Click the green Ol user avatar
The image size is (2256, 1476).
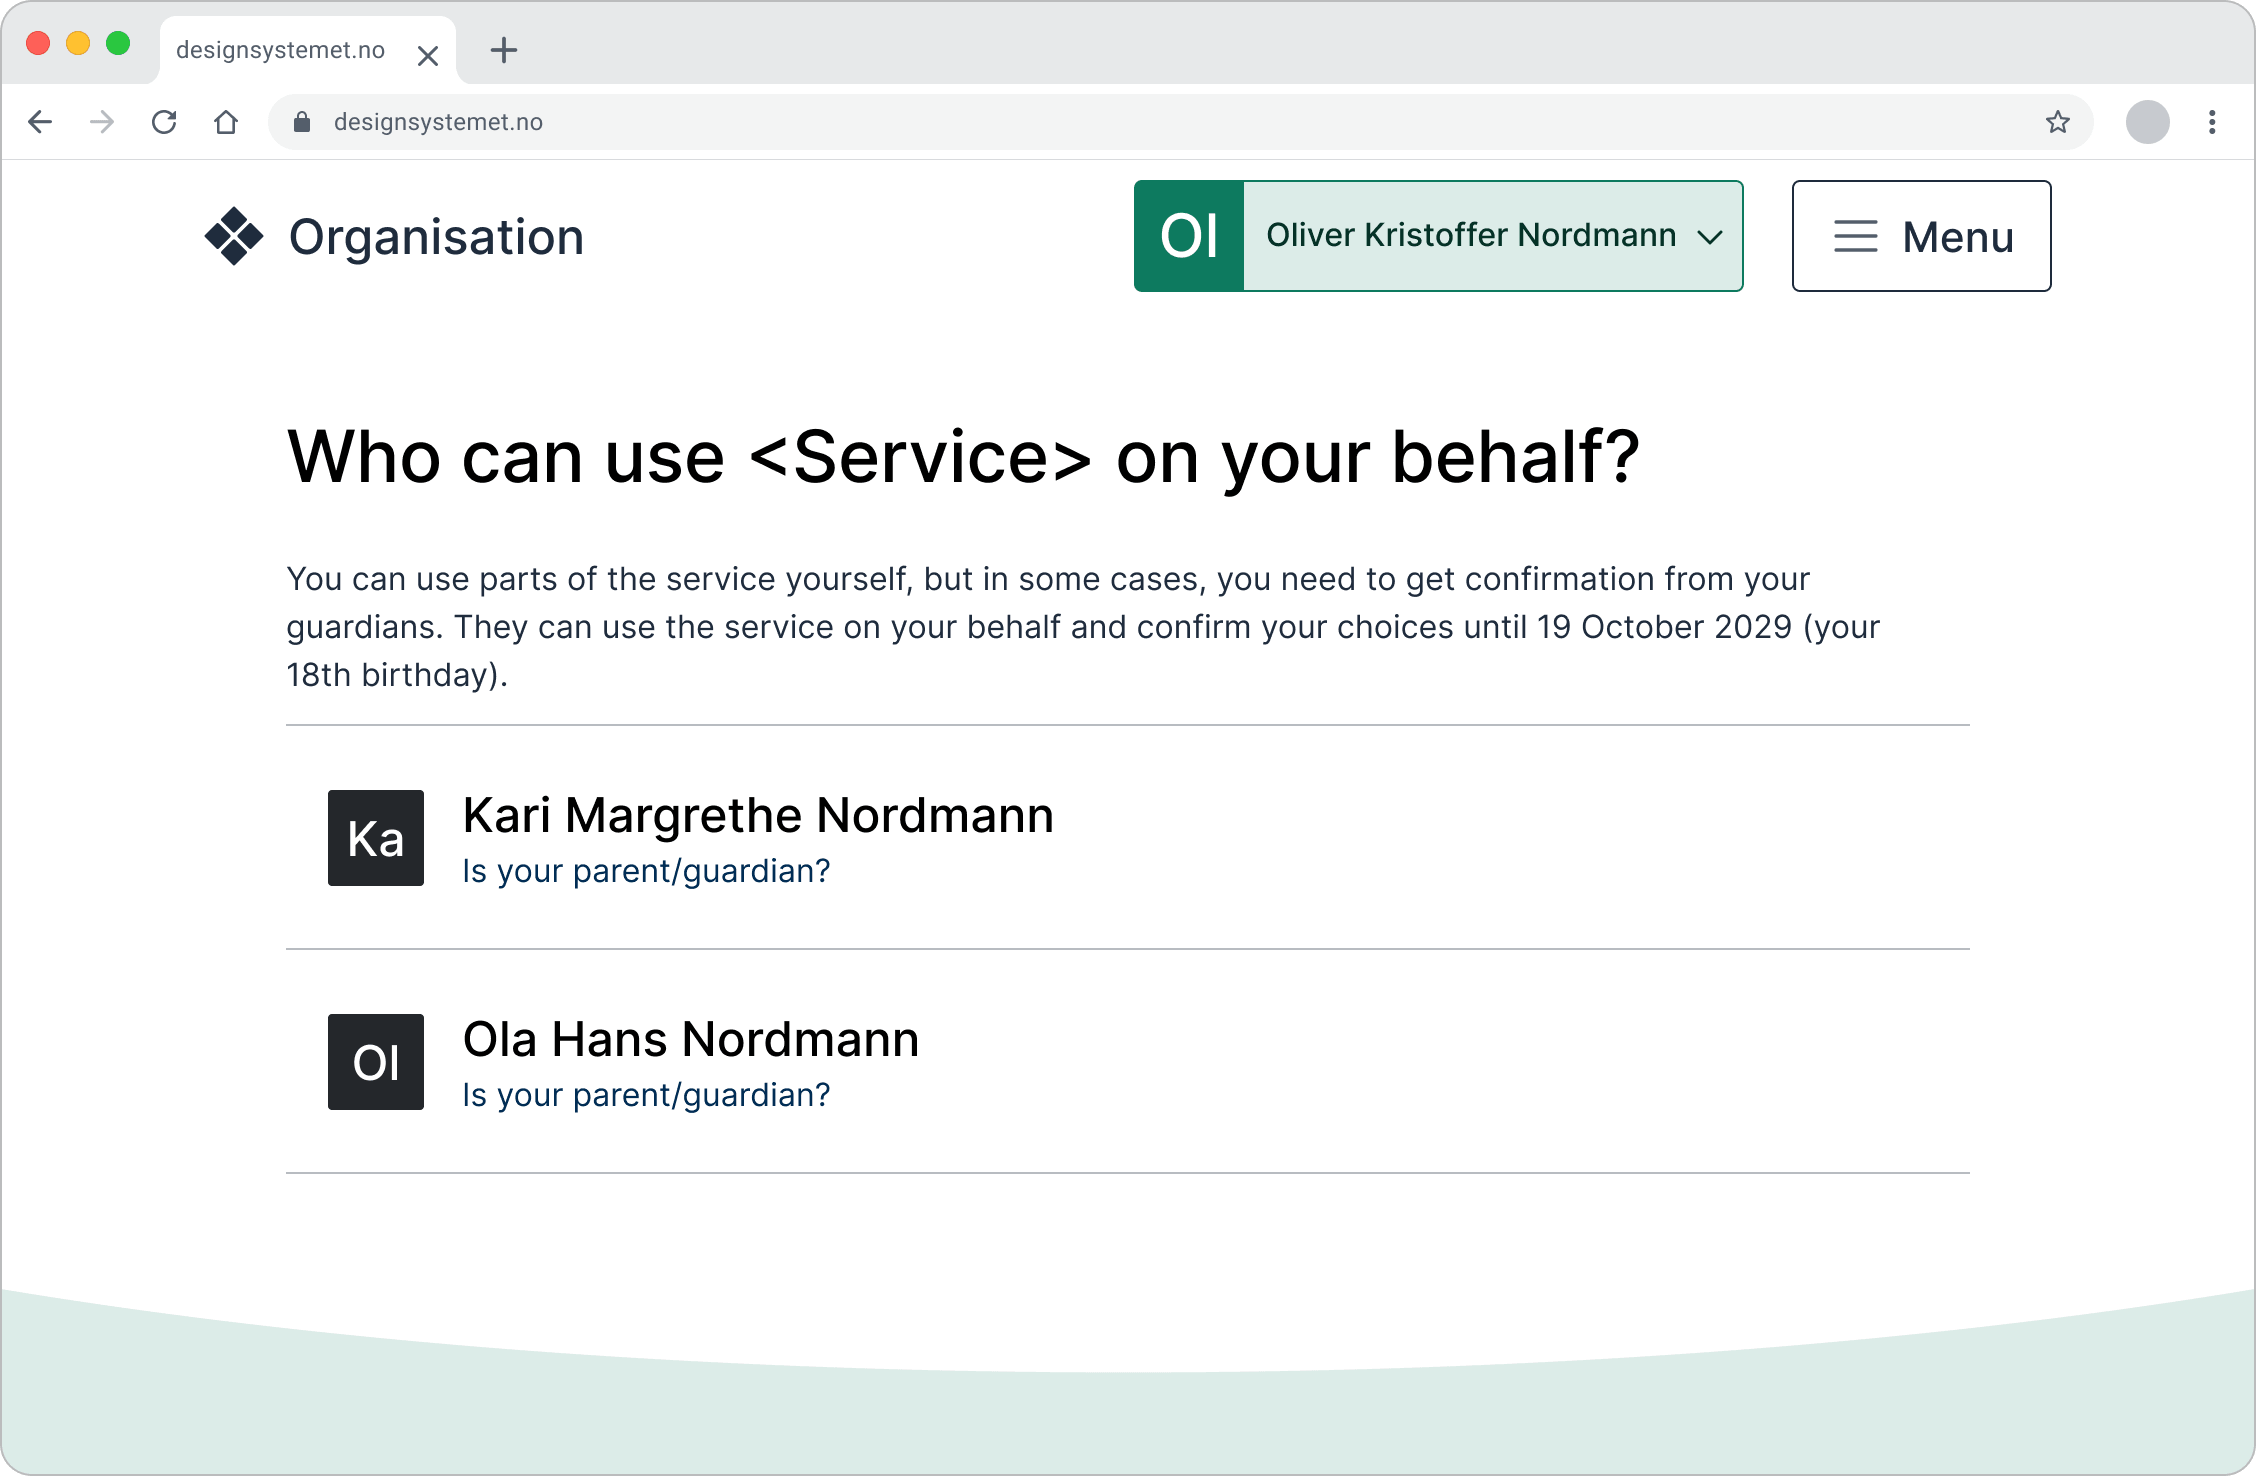point(1189,236)
